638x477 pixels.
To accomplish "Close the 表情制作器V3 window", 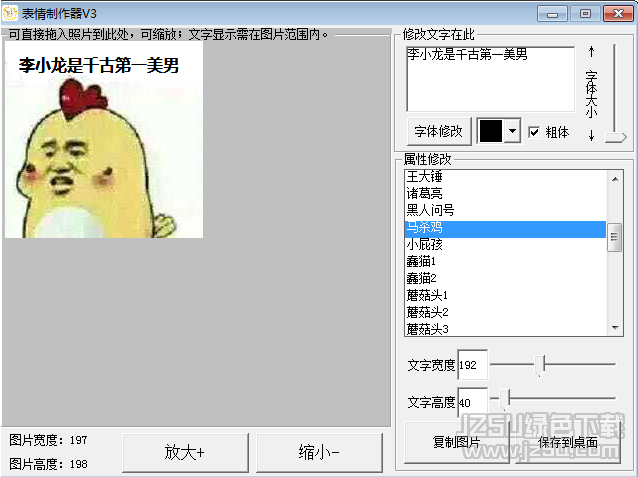I will [x=618, y=14].
